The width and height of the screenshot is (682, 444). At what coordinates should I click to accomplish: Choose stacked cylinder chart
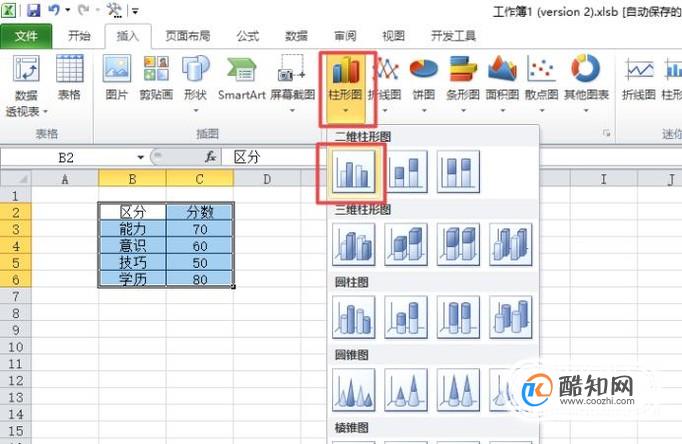pos(406,317)
